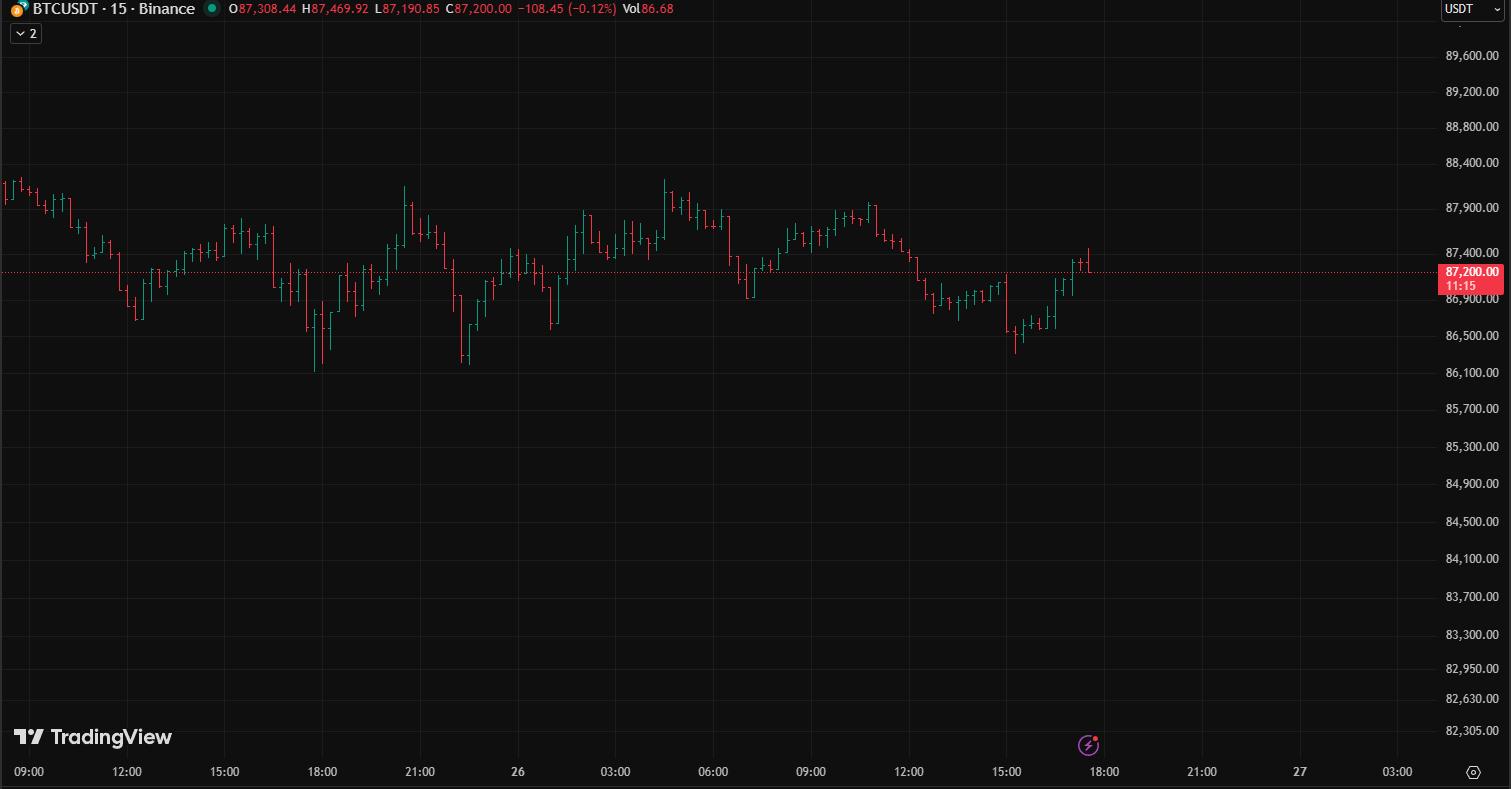Open chart settings hexagon icon

1473,772
